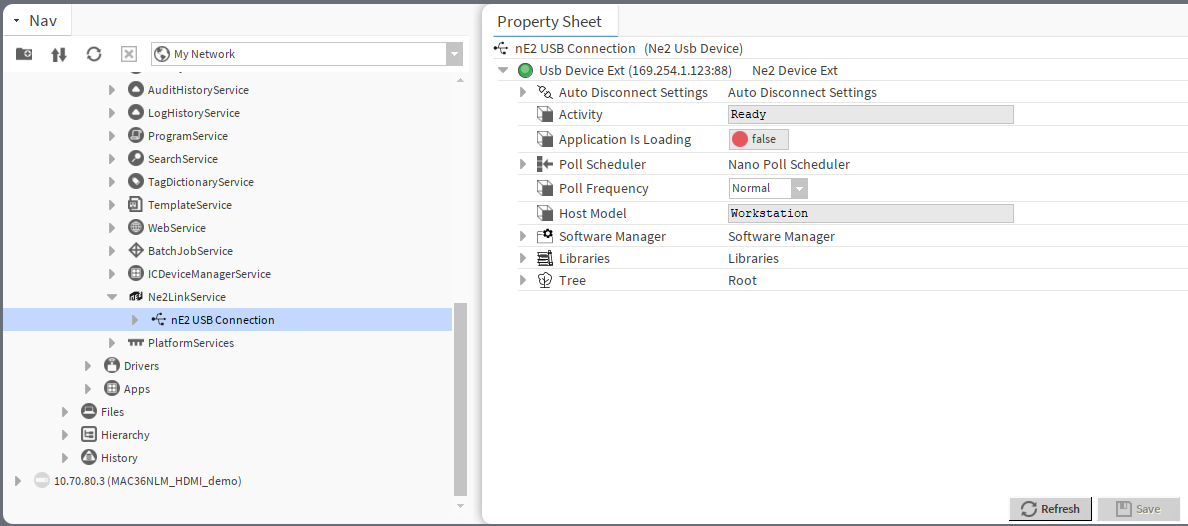Viewport: 1188px width, 526px height.
Task: Select nE2 USB Connection tree item
Action: (x=222, y=320)
